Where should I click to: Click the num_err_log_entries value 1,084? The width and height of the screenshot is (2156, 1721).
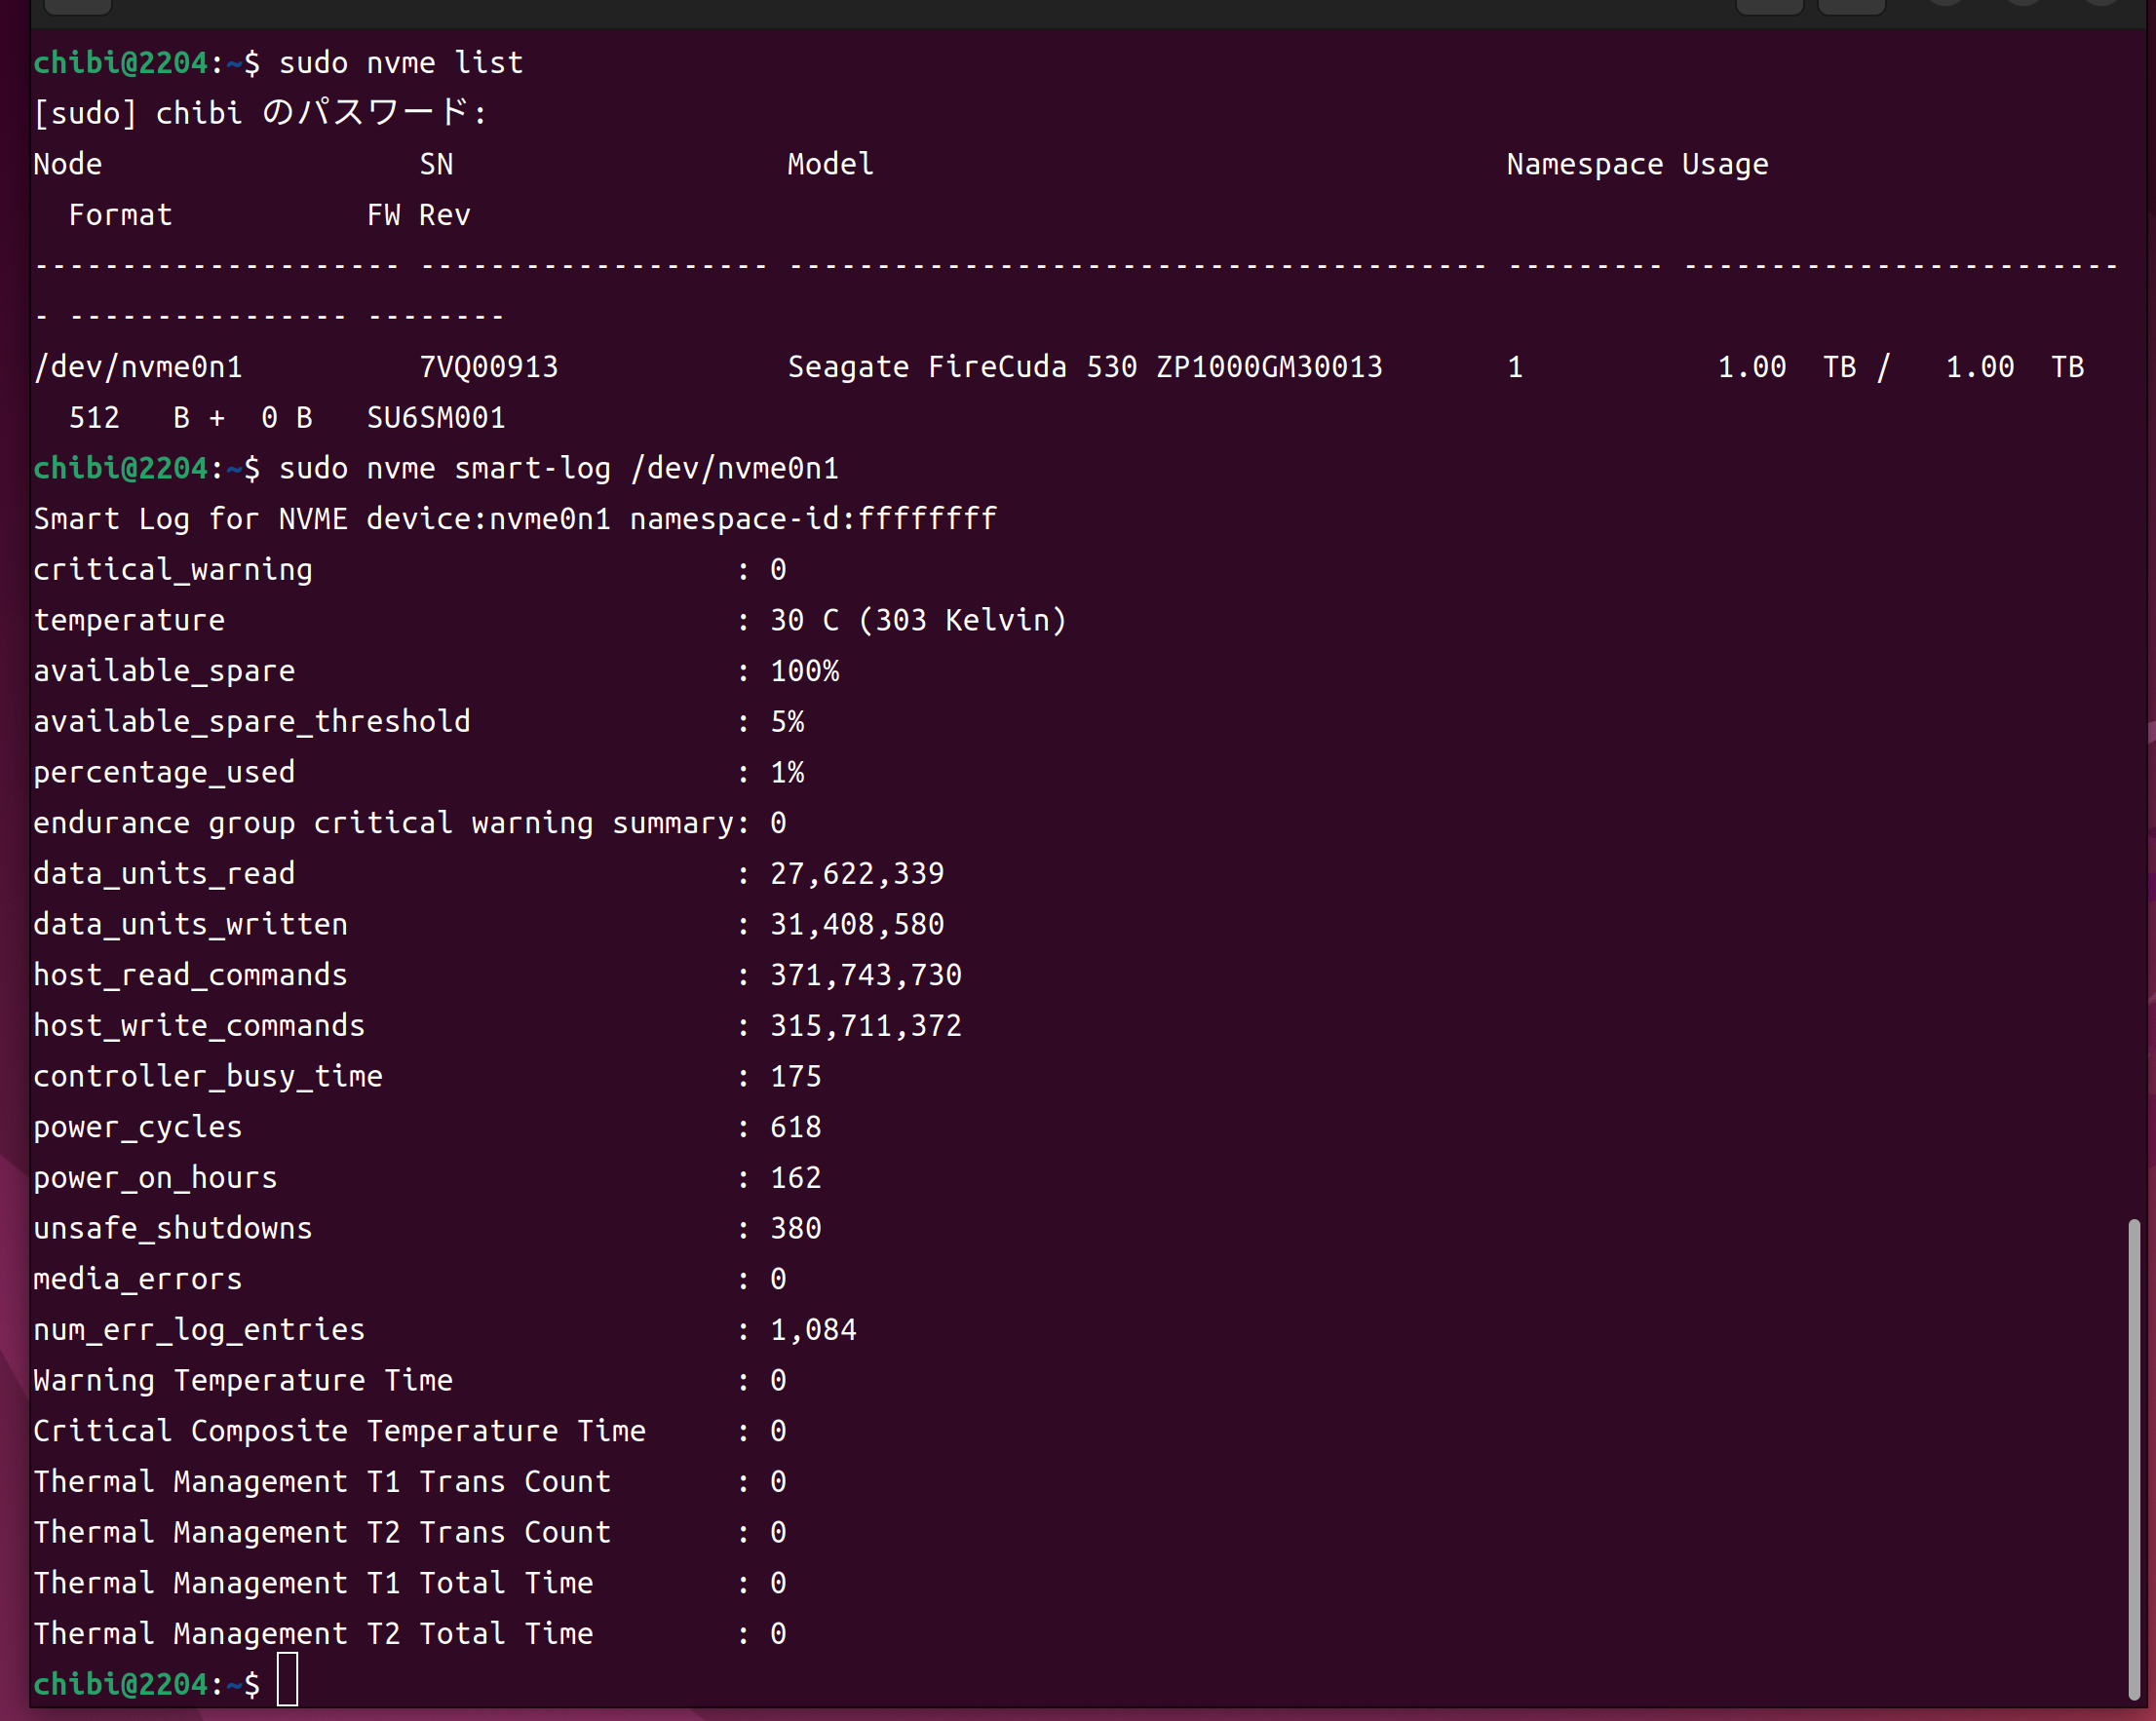tap(812, 1329)
